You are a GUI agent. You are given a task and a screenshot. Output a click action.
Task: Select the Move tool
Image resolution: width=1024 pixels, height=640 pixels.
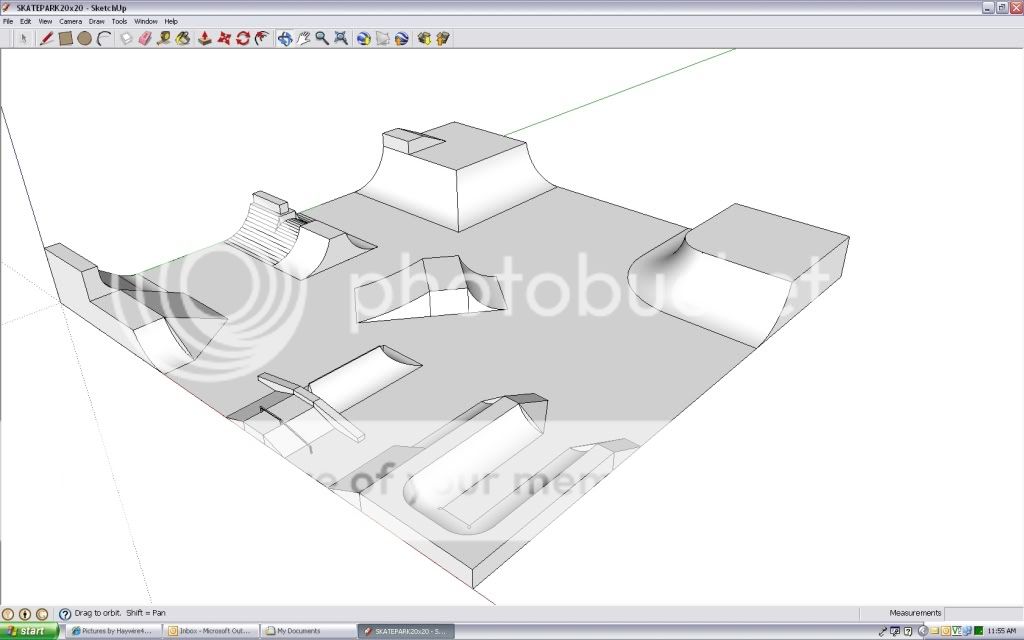tap(223, 38)
